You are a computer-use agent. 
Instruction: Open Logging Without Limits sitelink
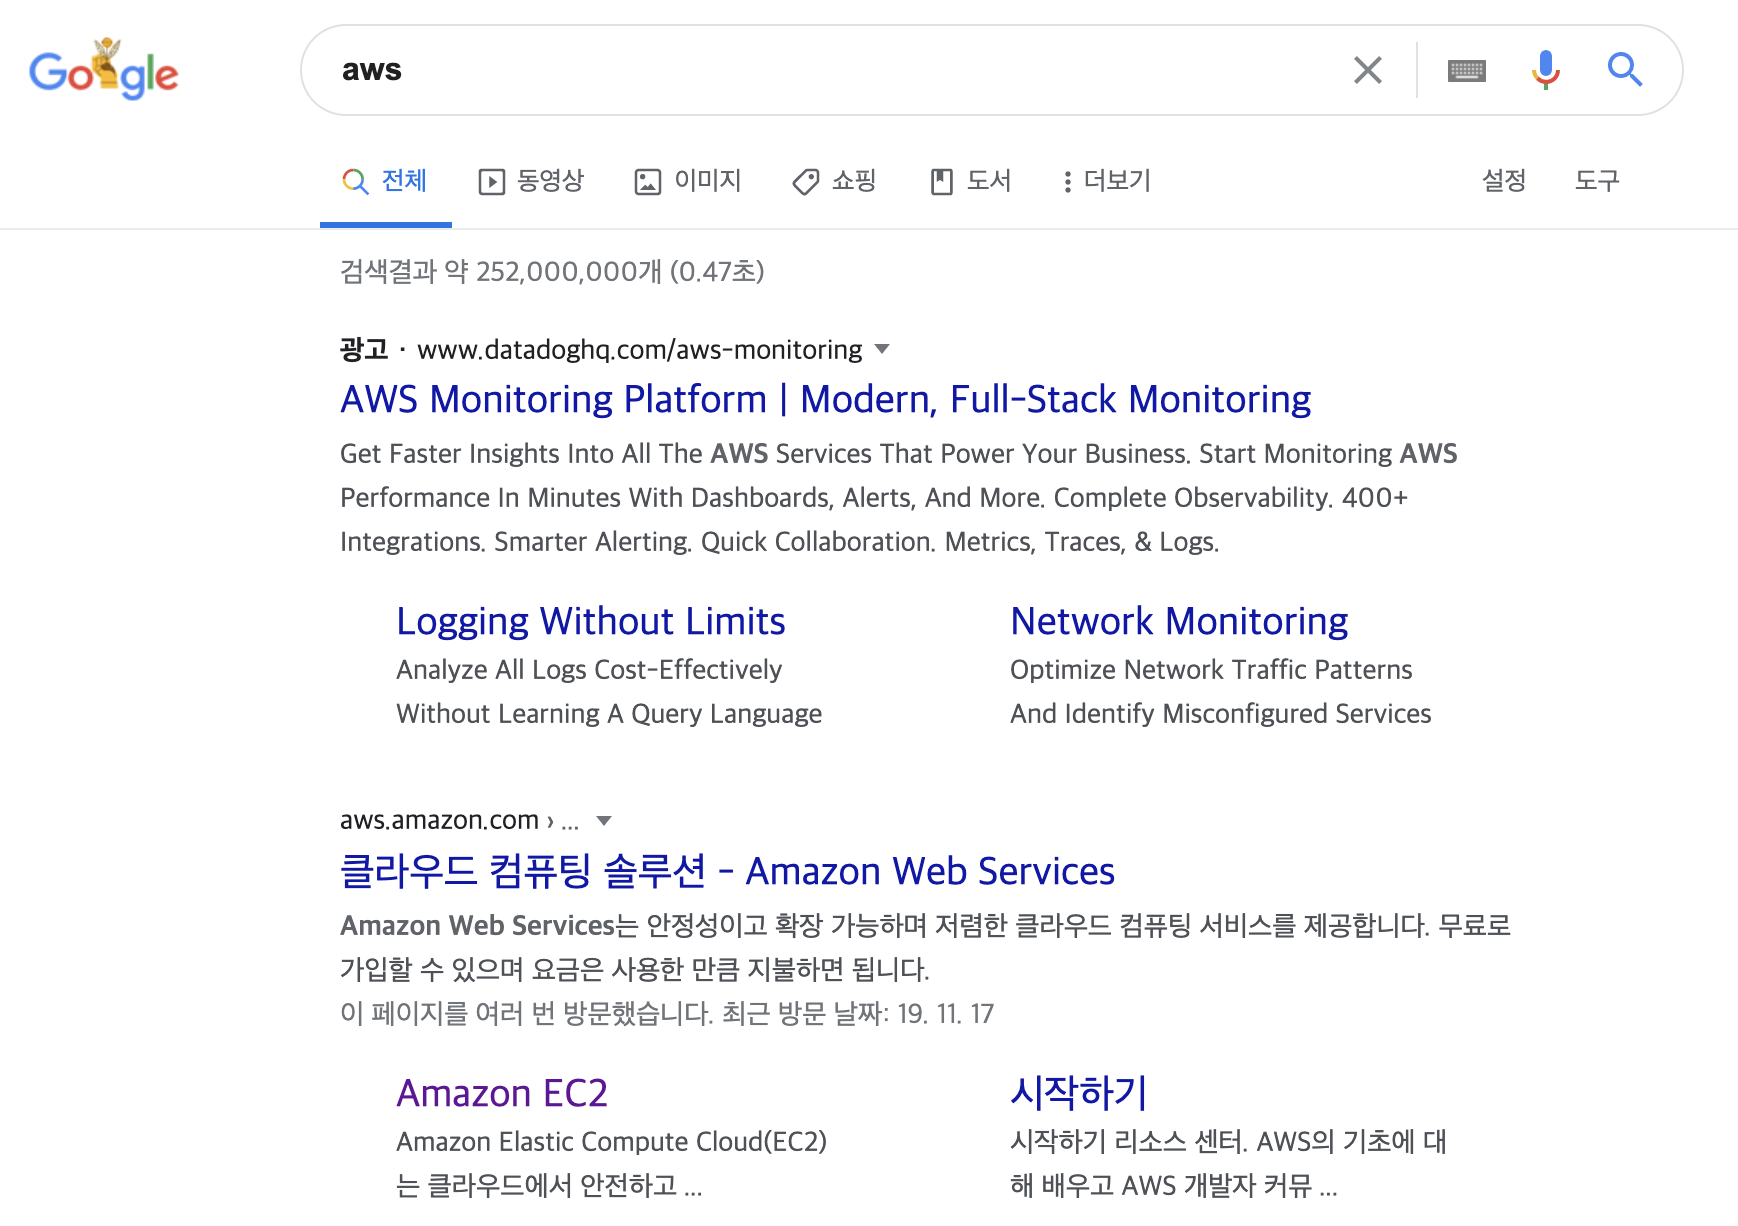point(591,621)
